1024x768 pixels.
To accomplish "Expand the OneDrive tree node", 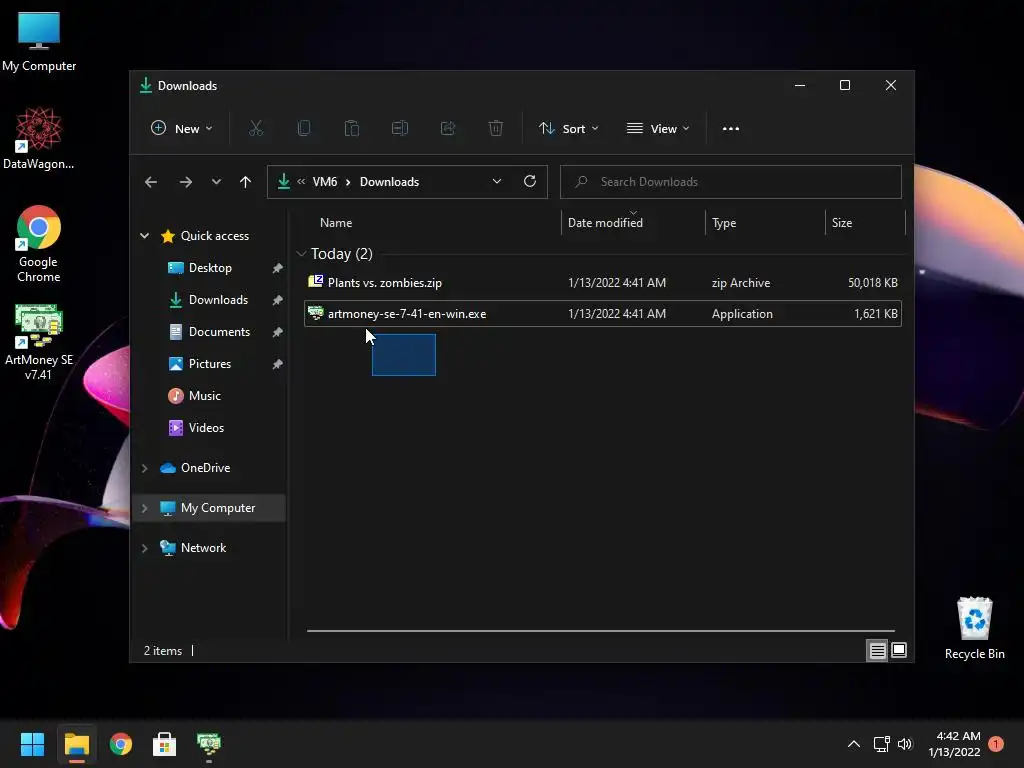I will (x=144, y=468).
